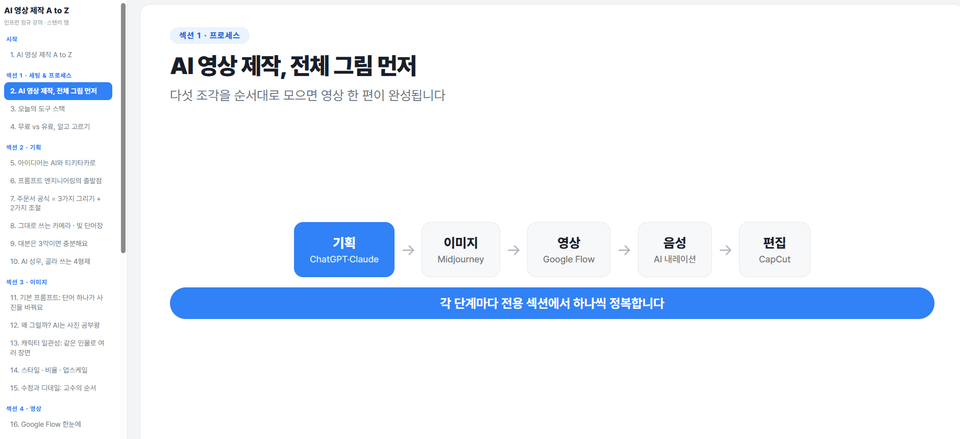This screenshot has width=960, height=439.
Task: Click the 섹션 4 · 영상 heading
Action: click(x=23, y=408)
